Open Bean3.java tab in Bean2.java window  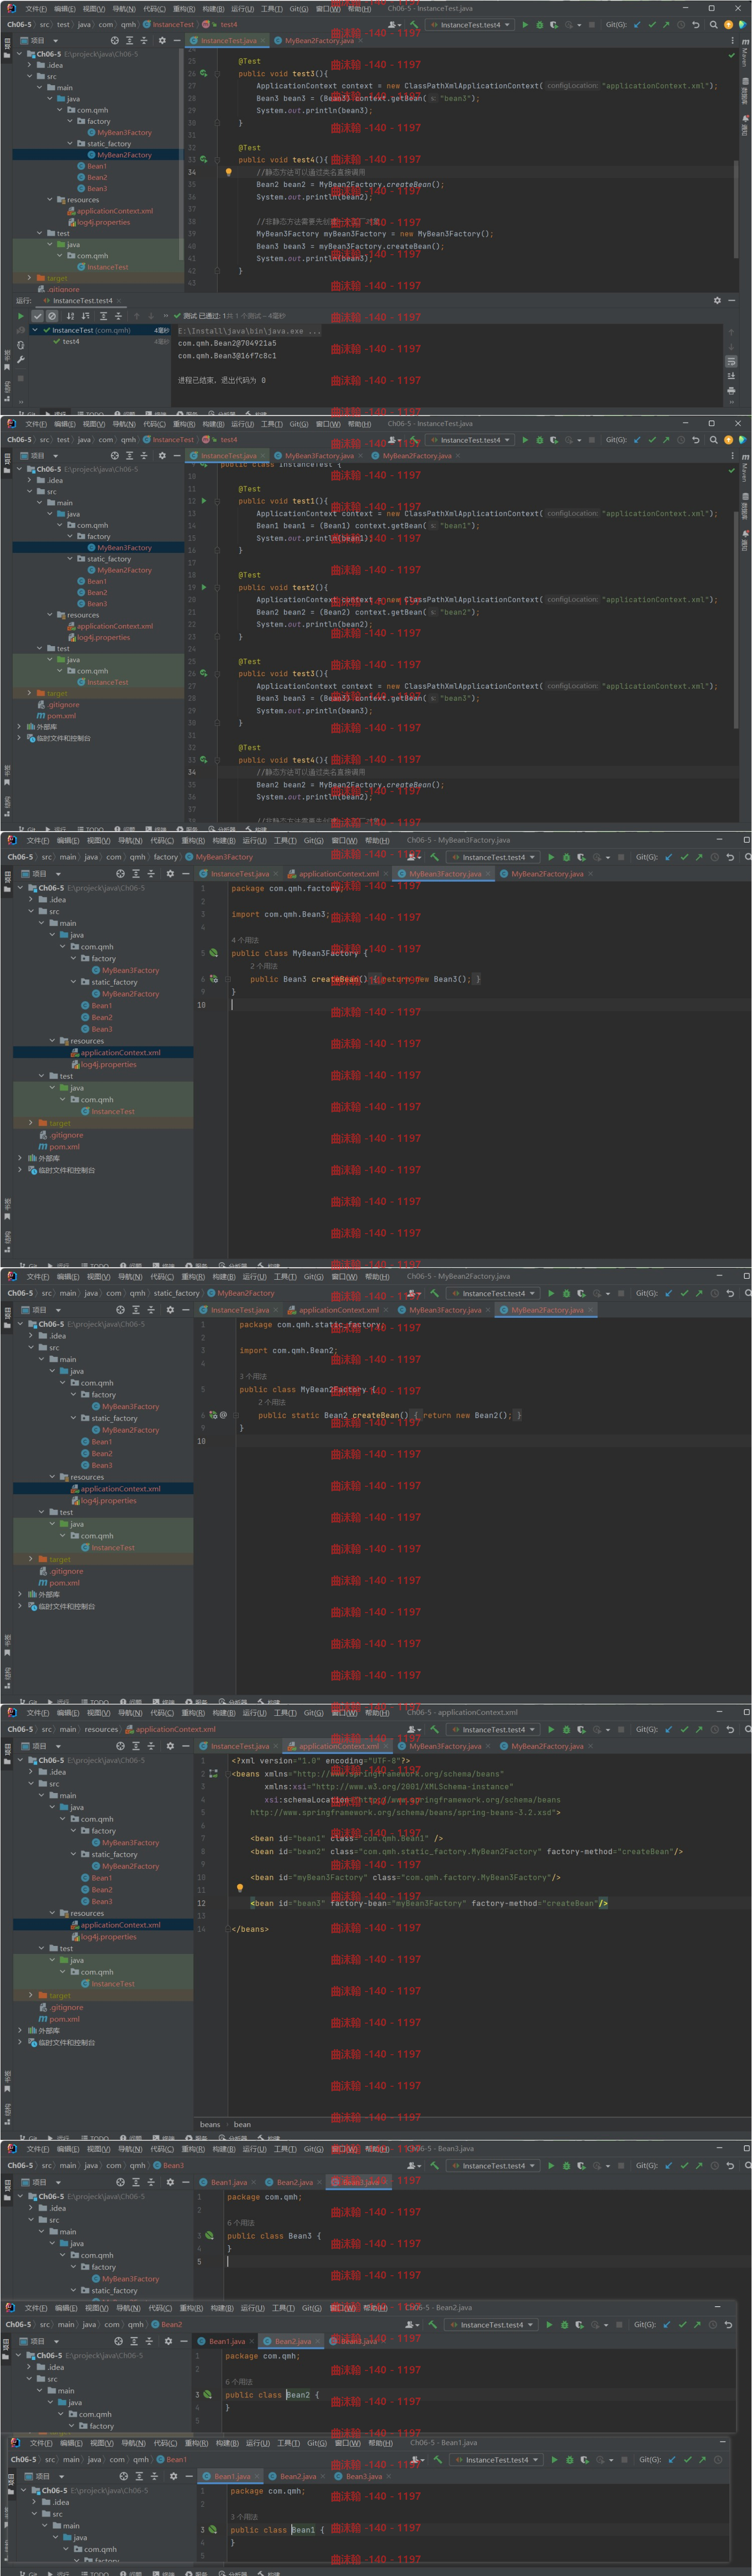point(358,2341)
